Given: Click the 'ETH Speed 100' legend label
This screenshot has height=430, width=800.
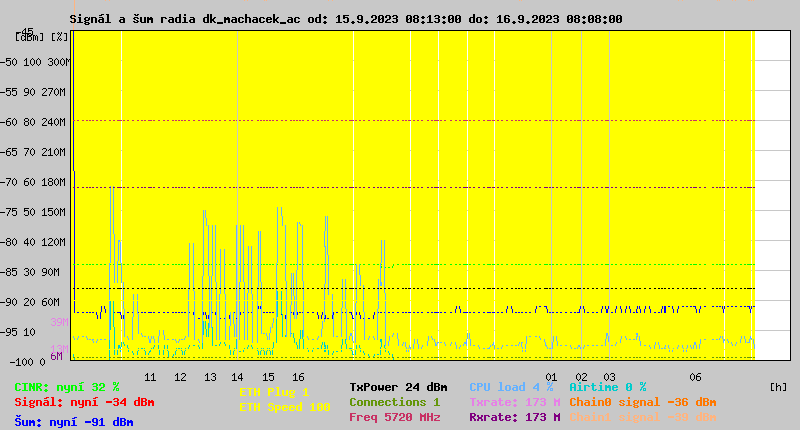Looking at the screenshot, I should 285,407.
